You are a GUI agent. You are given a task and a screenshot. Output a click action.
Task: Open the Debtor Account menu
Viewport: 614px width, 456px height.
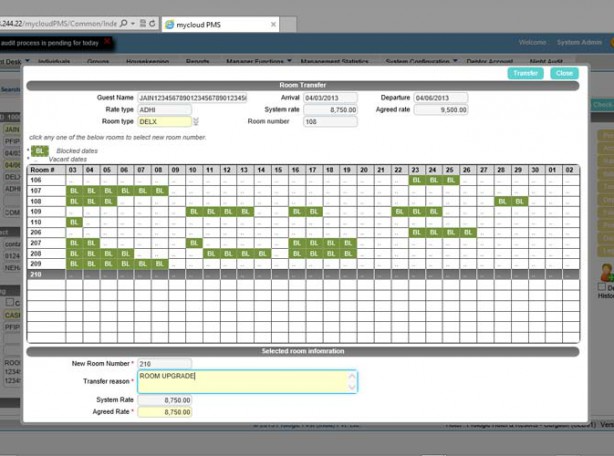click(x=489, y=61)
